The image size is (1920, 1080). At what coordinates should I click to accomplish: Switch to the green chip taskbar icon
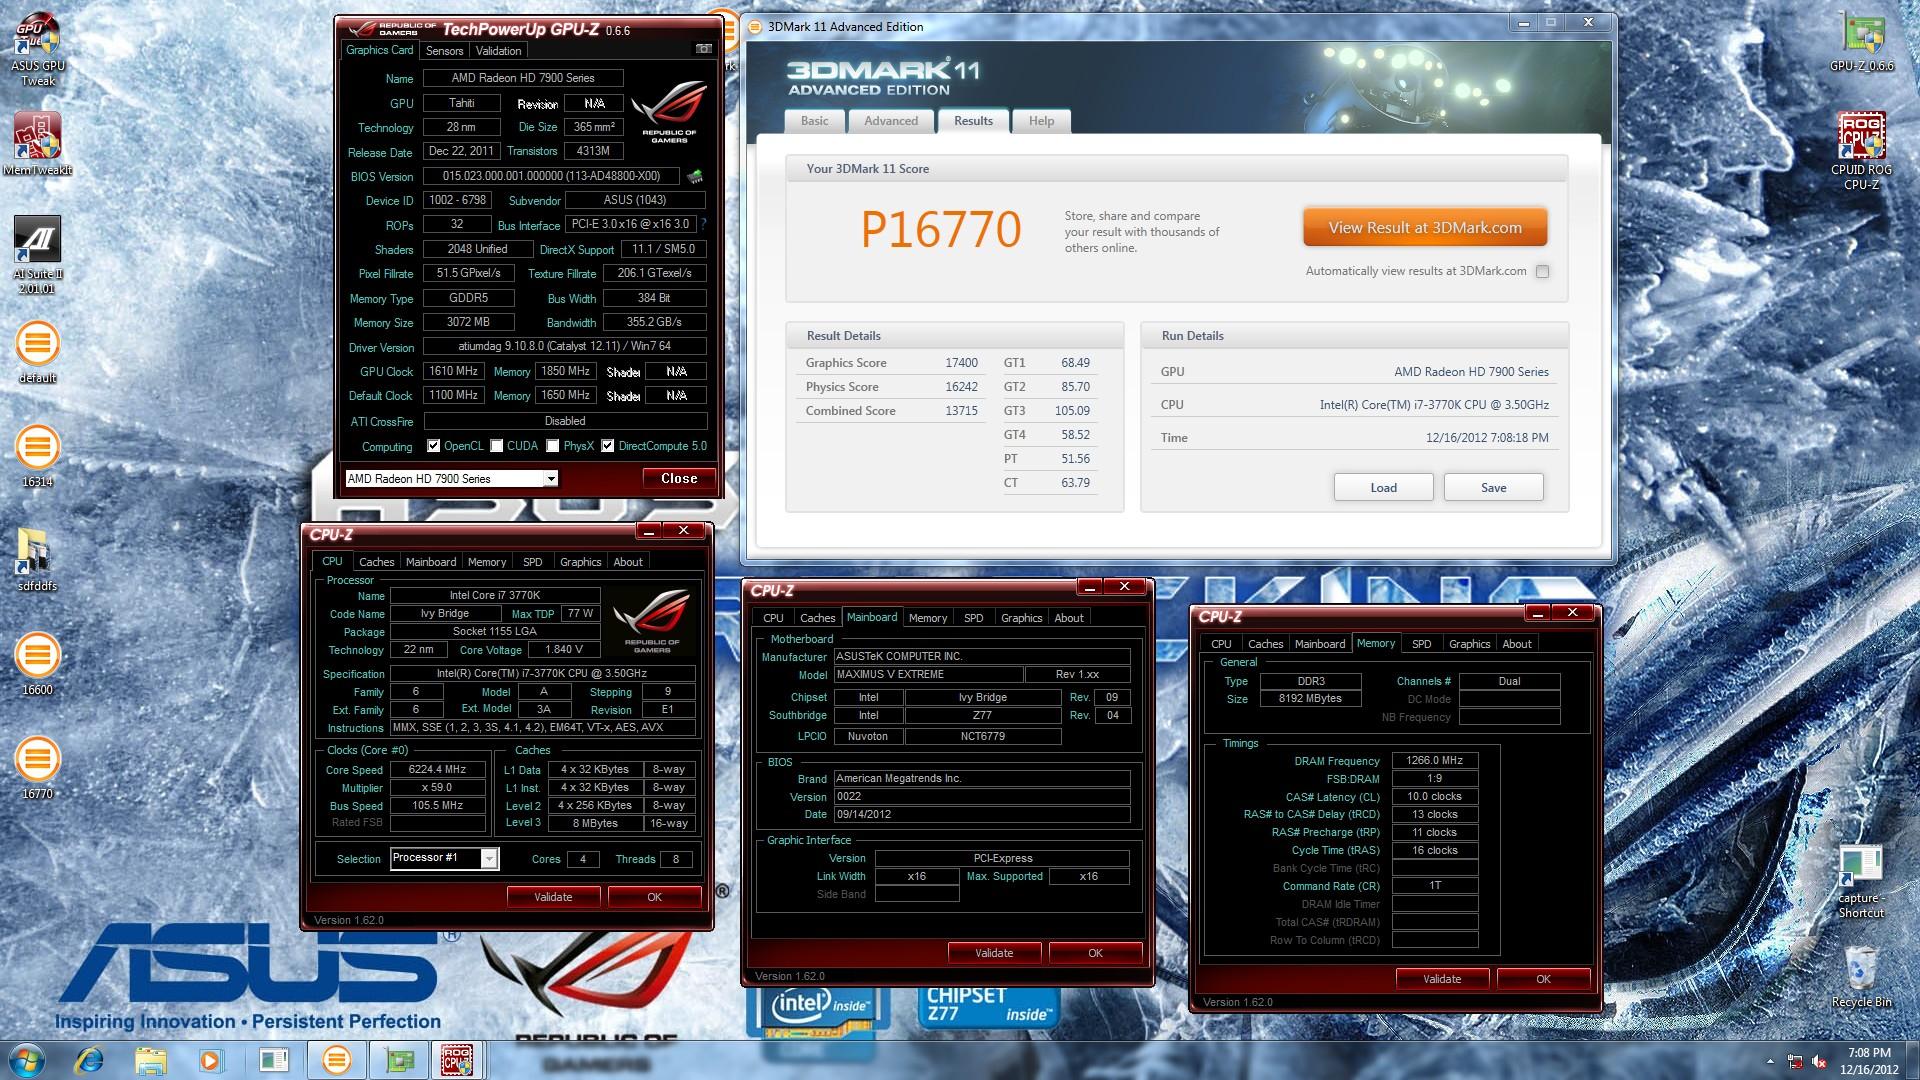tap(399, 1059)
